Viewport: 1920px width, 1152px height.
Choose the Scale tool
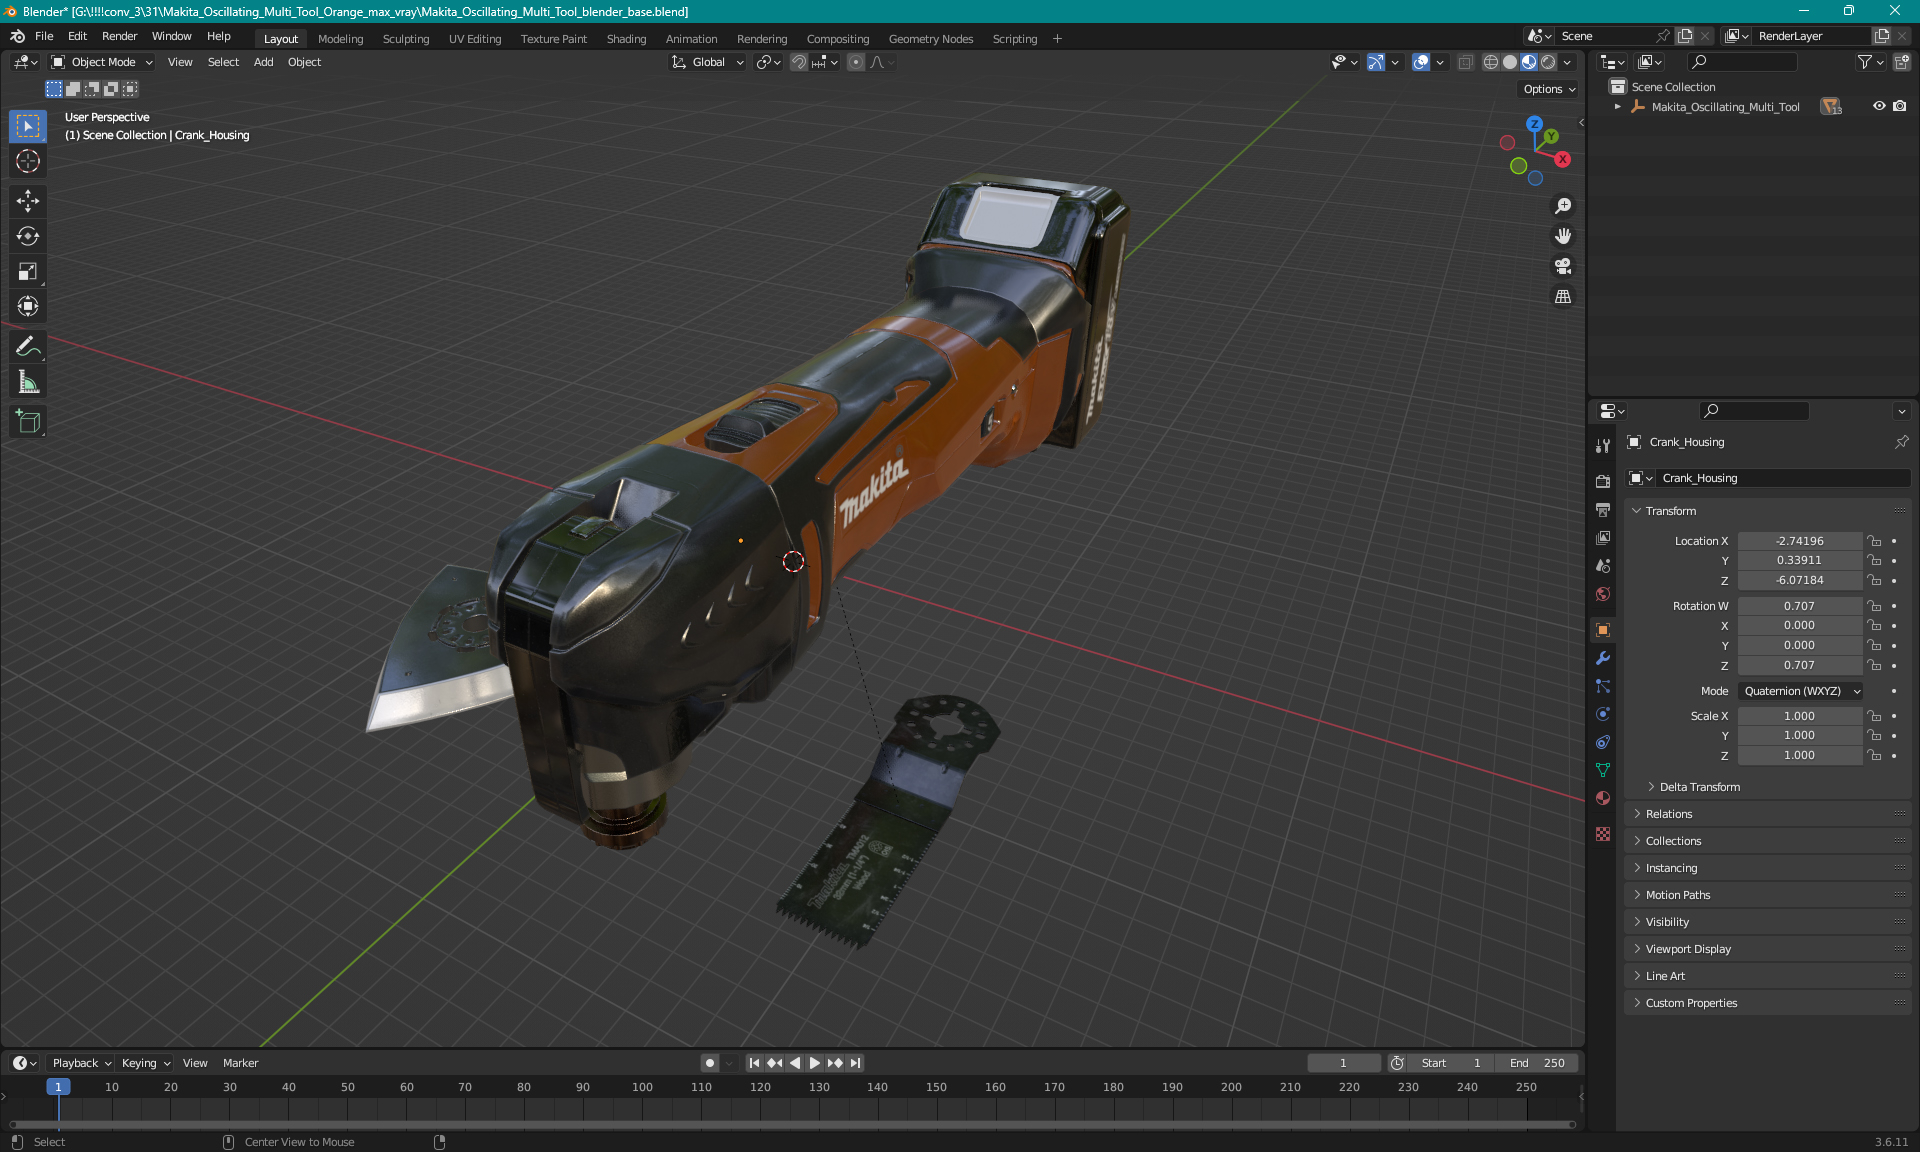click(28, 271)
